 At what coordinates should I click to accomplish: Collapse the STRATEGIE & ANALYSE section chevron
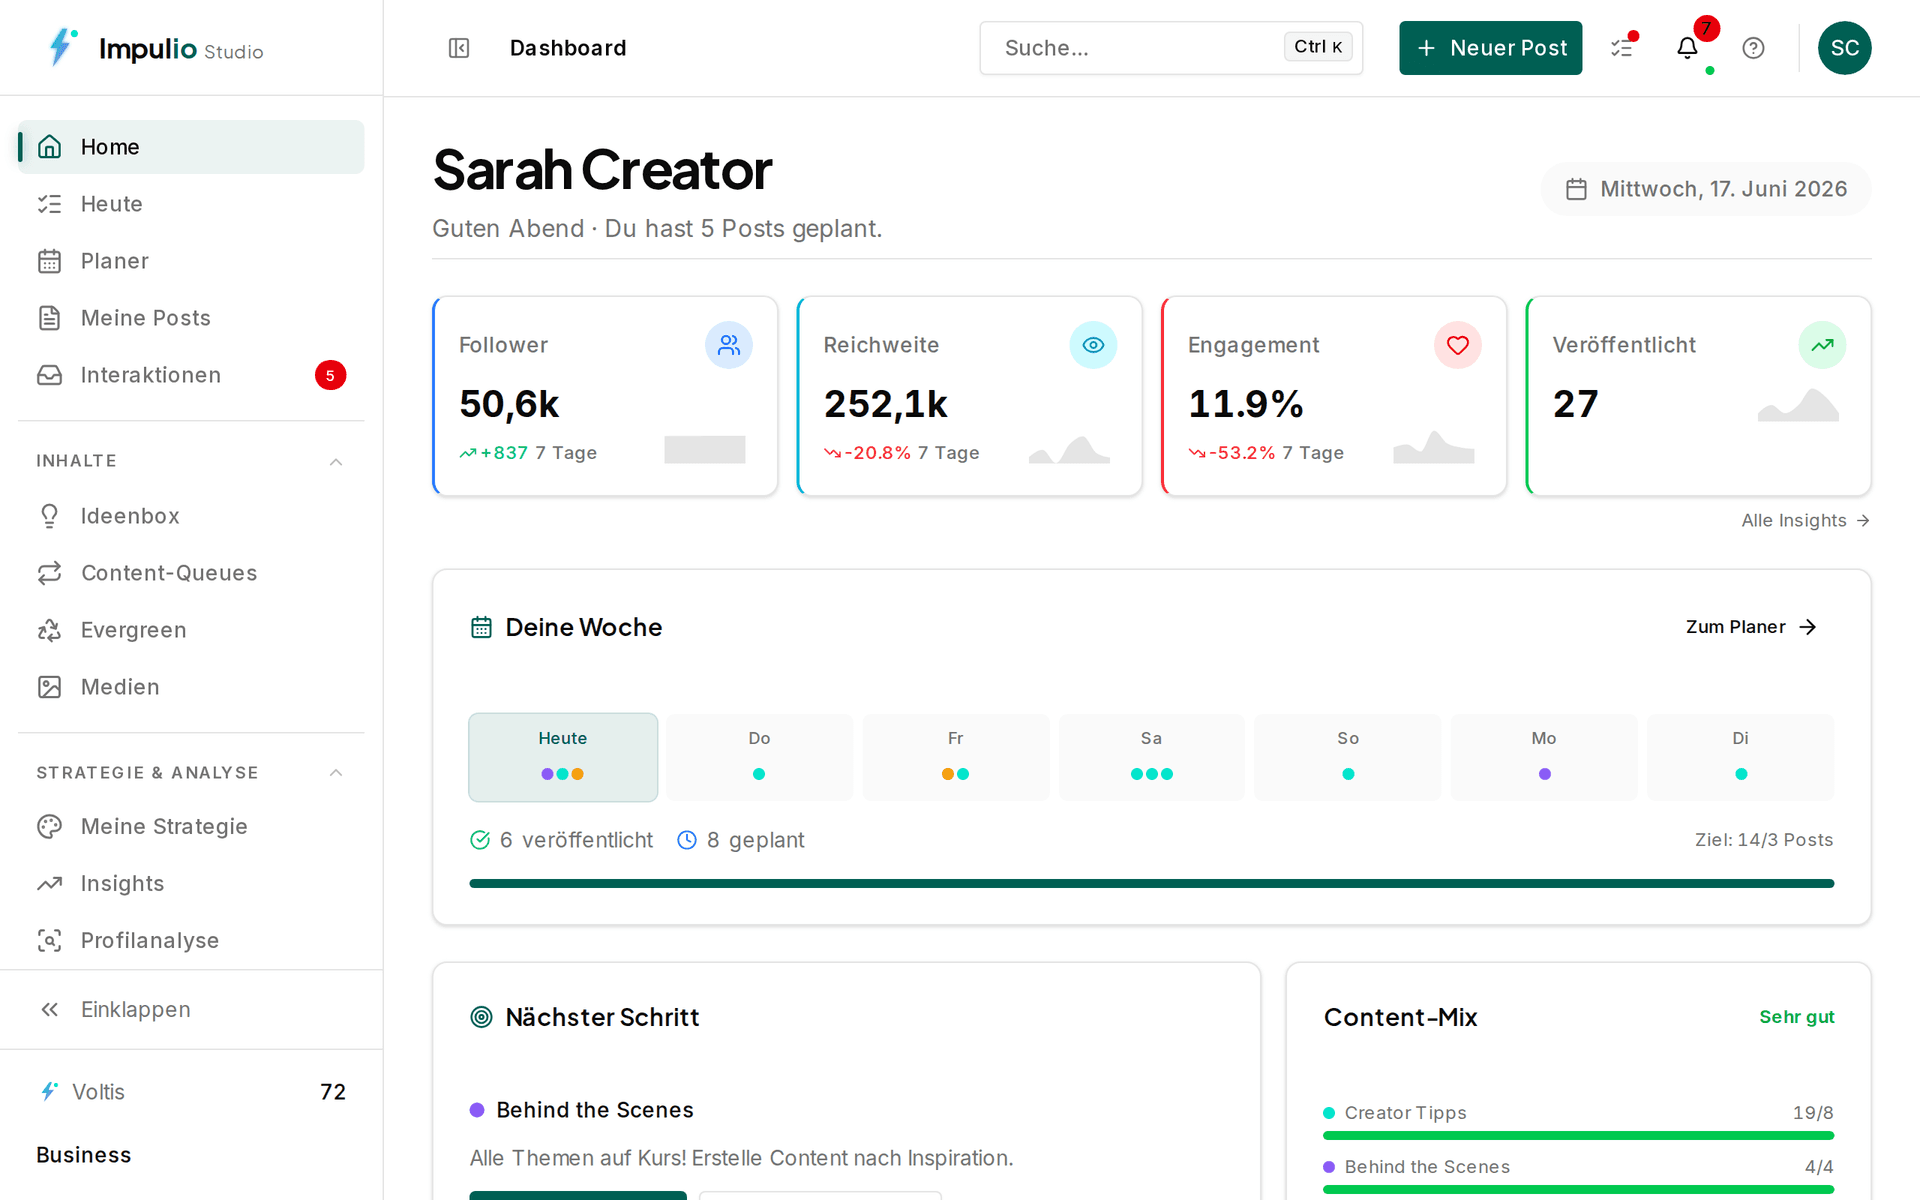336,773
